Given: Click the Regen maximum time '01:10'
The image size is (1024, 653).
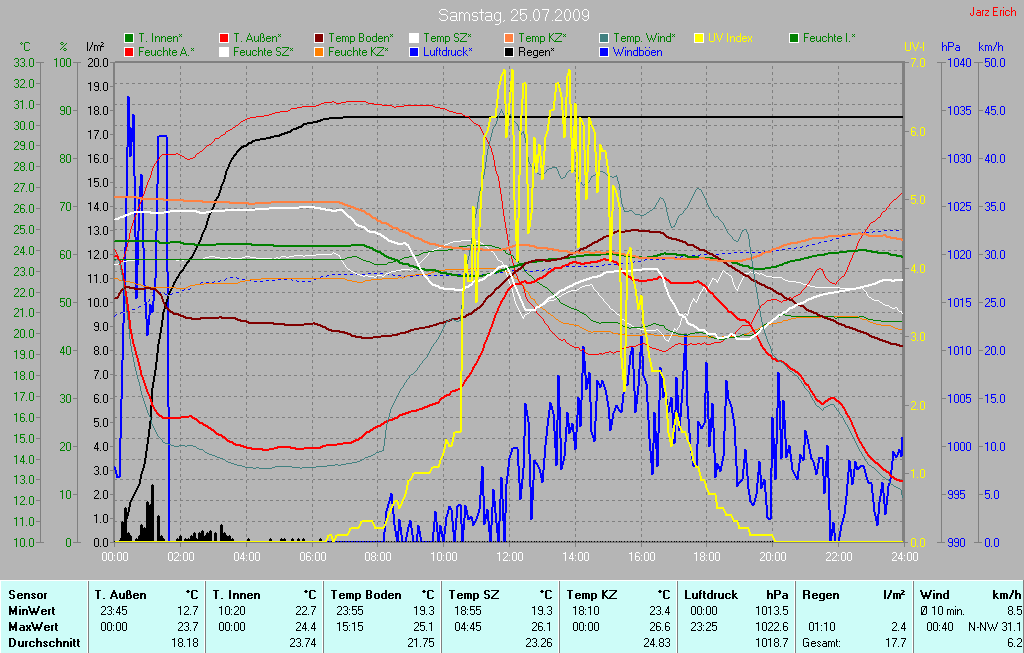Looking at the screenshot, I should 822,626.
